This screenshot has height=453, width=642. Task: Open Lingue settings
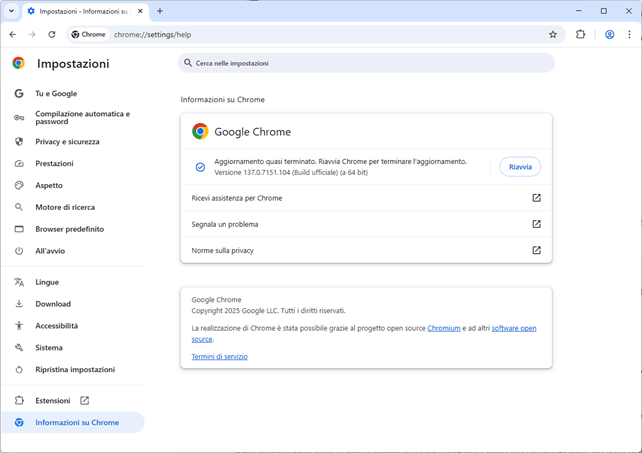point(47,282)
